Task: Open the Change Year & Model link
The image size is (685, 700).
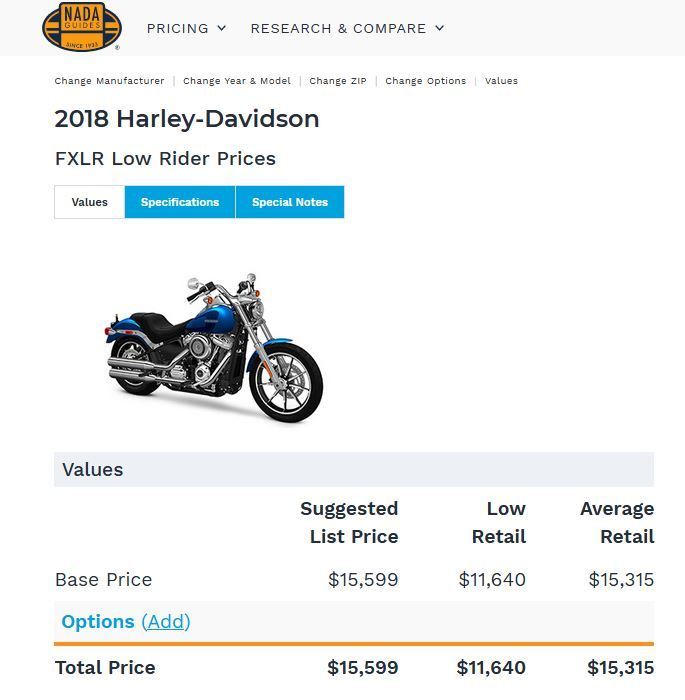Action: point(237,81)
